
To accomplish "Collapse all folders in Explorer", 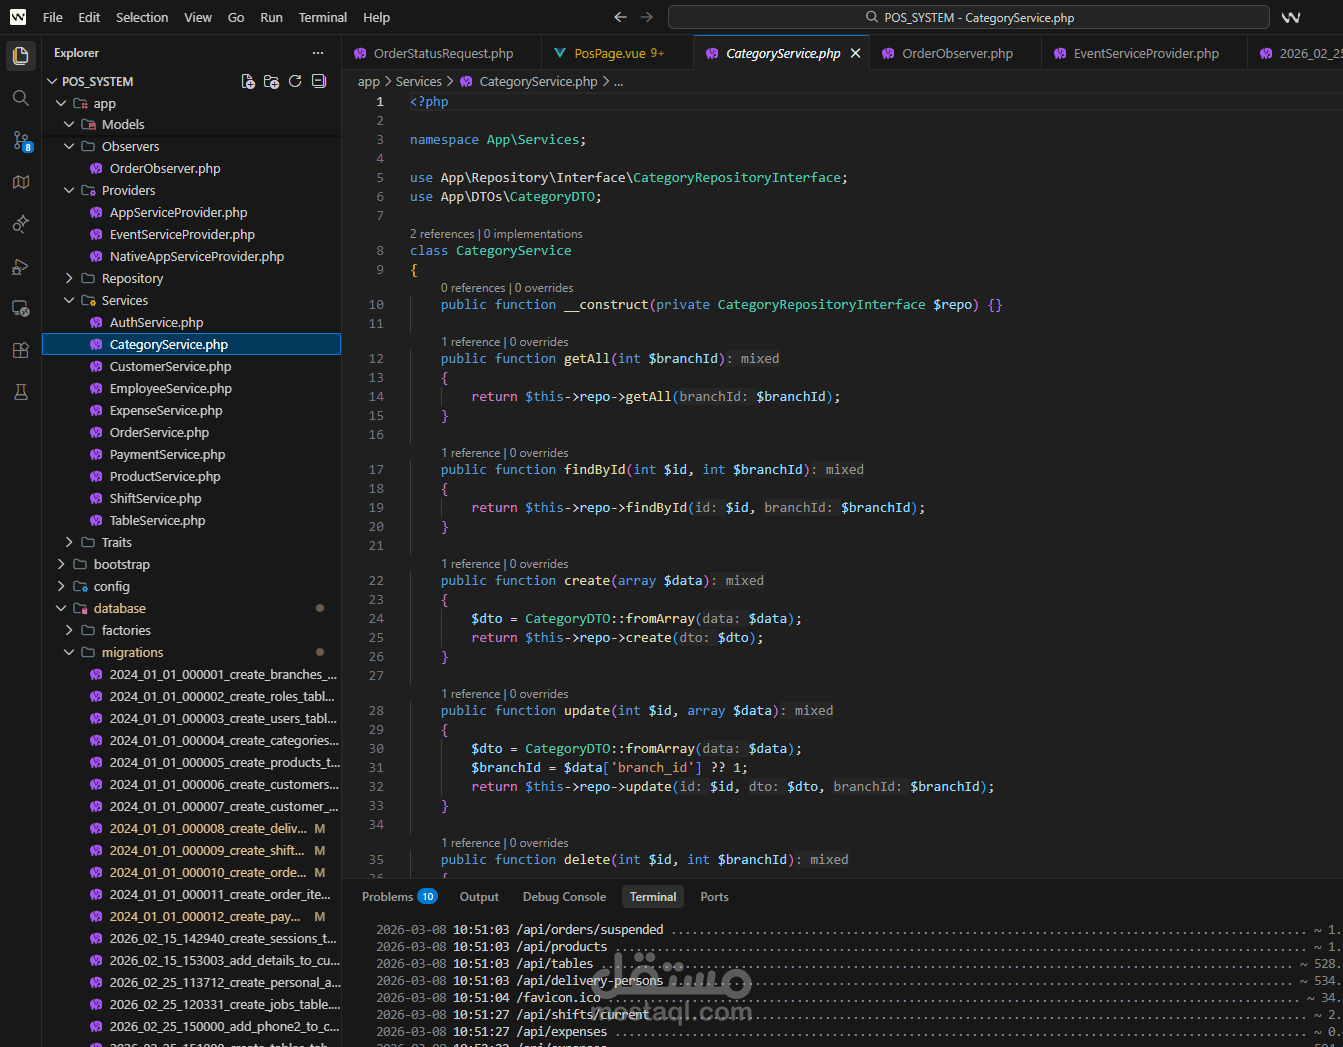I will (319, 81).
